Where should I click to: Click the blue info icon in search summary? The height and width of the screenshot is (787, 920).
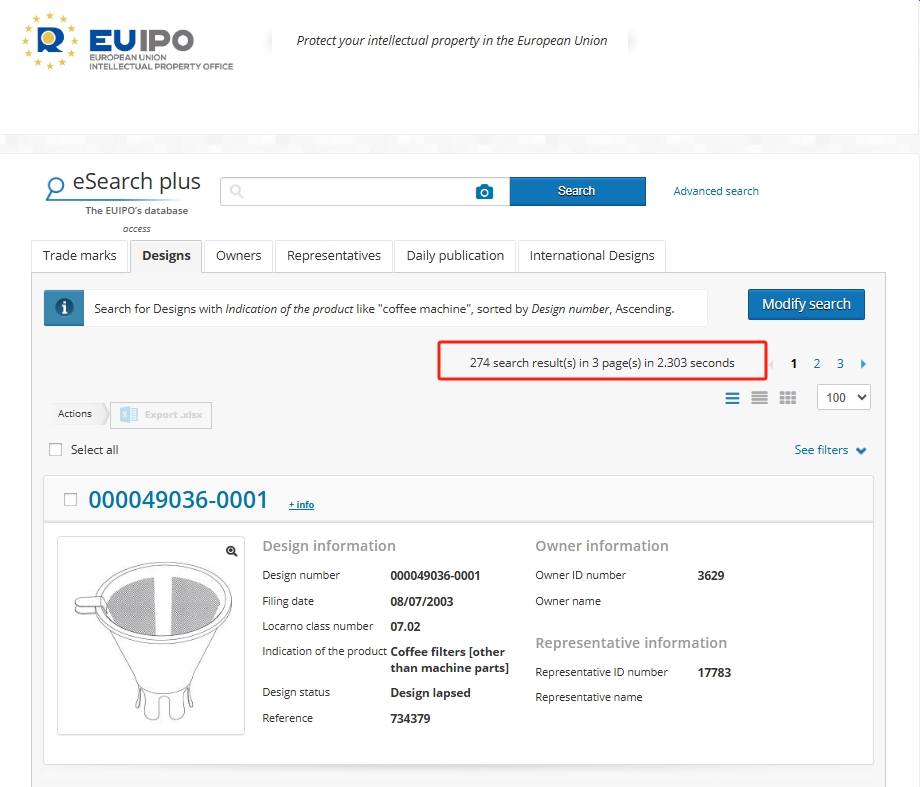click(64, 308)
